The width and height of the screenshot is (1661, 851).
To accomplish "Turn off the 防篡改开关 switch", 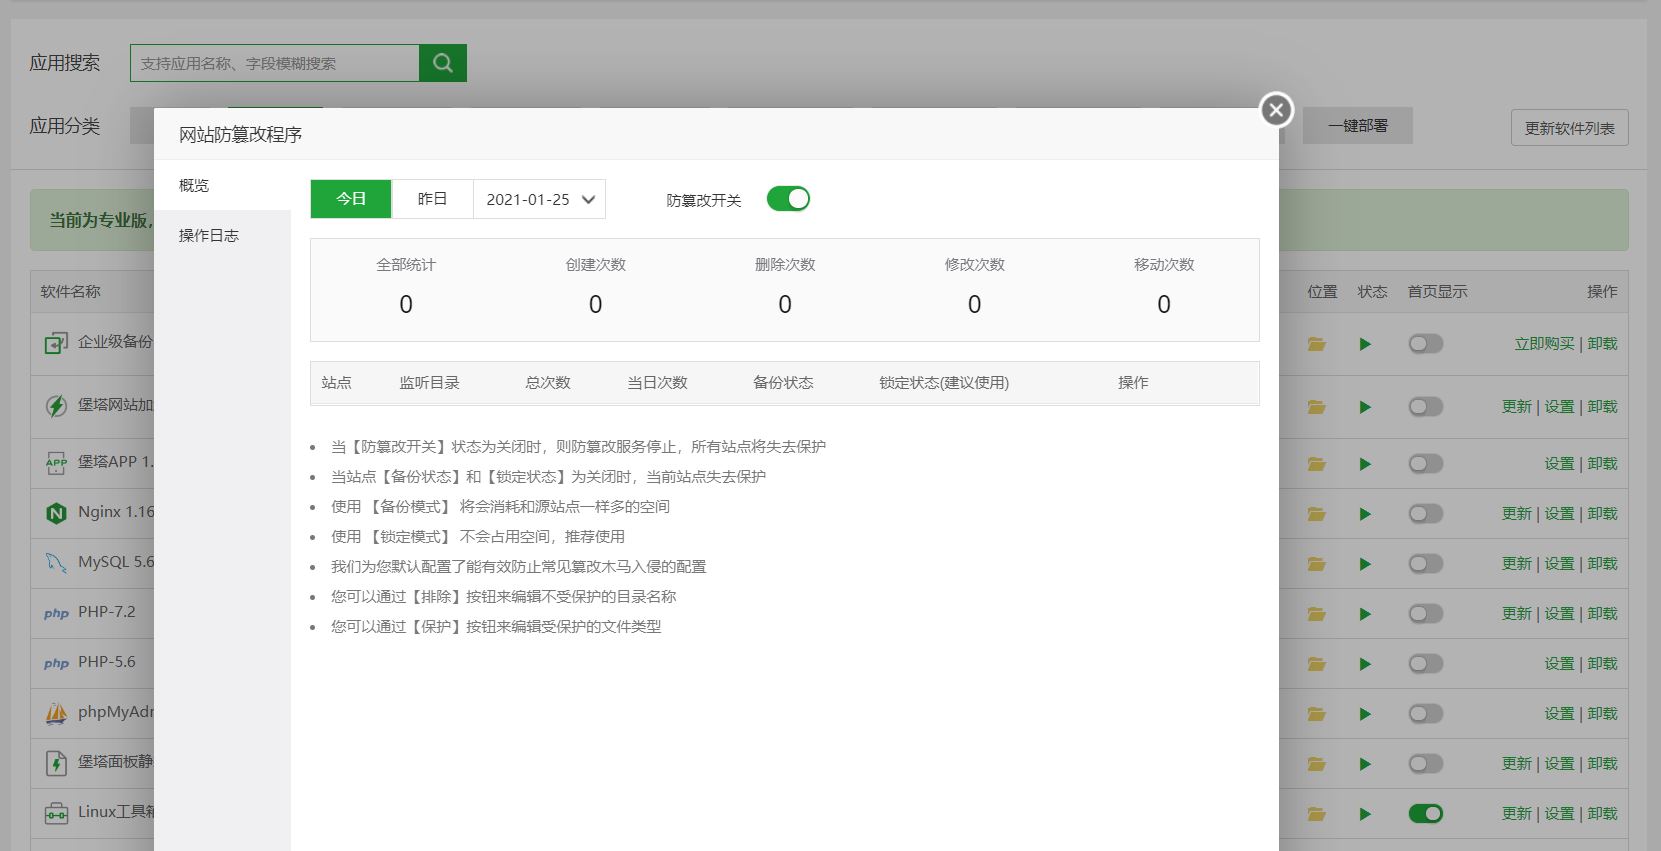I will click(788, 199).
